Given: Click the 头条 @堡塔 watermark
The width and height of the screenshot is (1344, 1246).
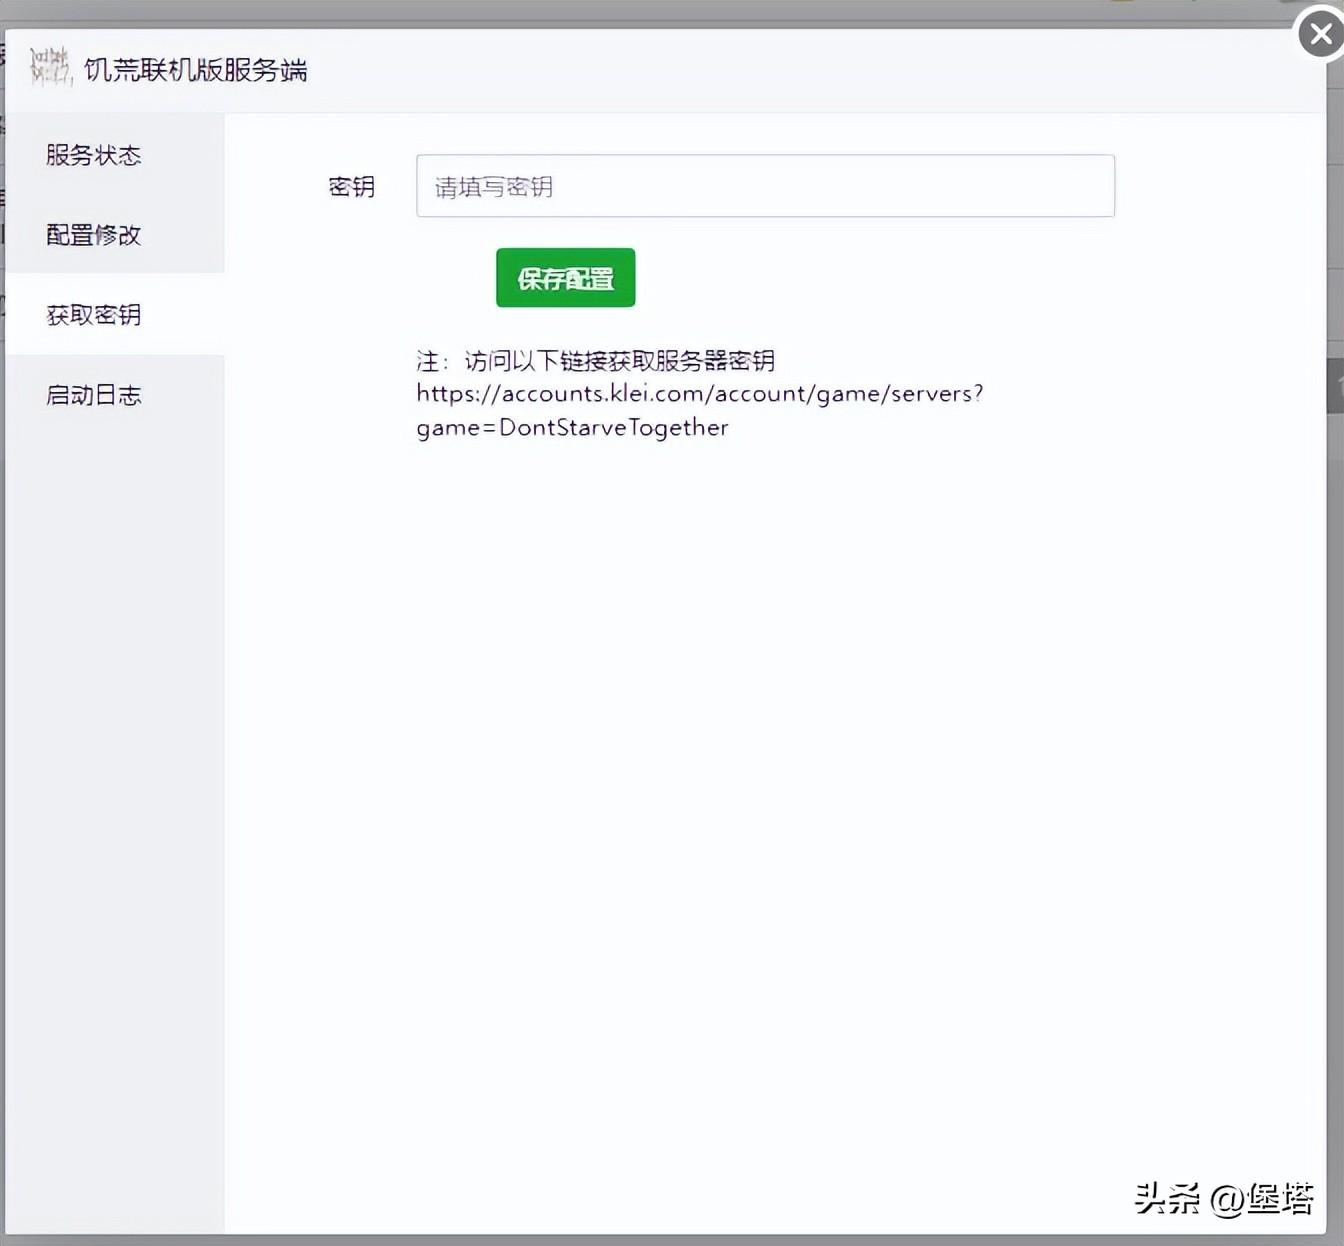Looking at the screenshot, I should [1223, 1197].
